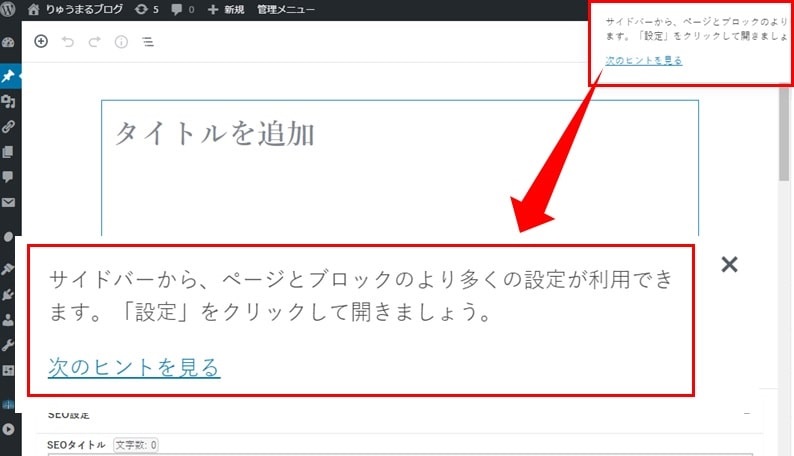Redo the editor action

[94, 42]
